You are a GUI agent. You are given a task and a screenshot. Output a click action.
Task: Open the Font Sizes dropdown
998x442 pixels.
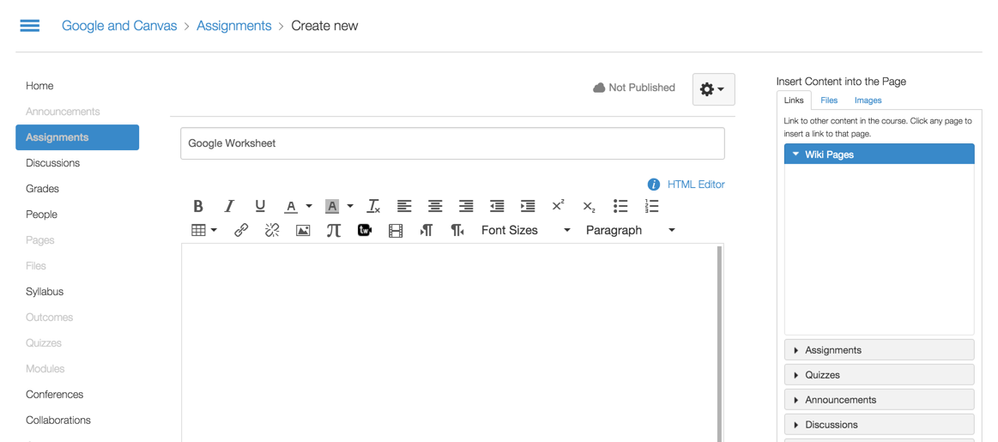click(526, 230)
